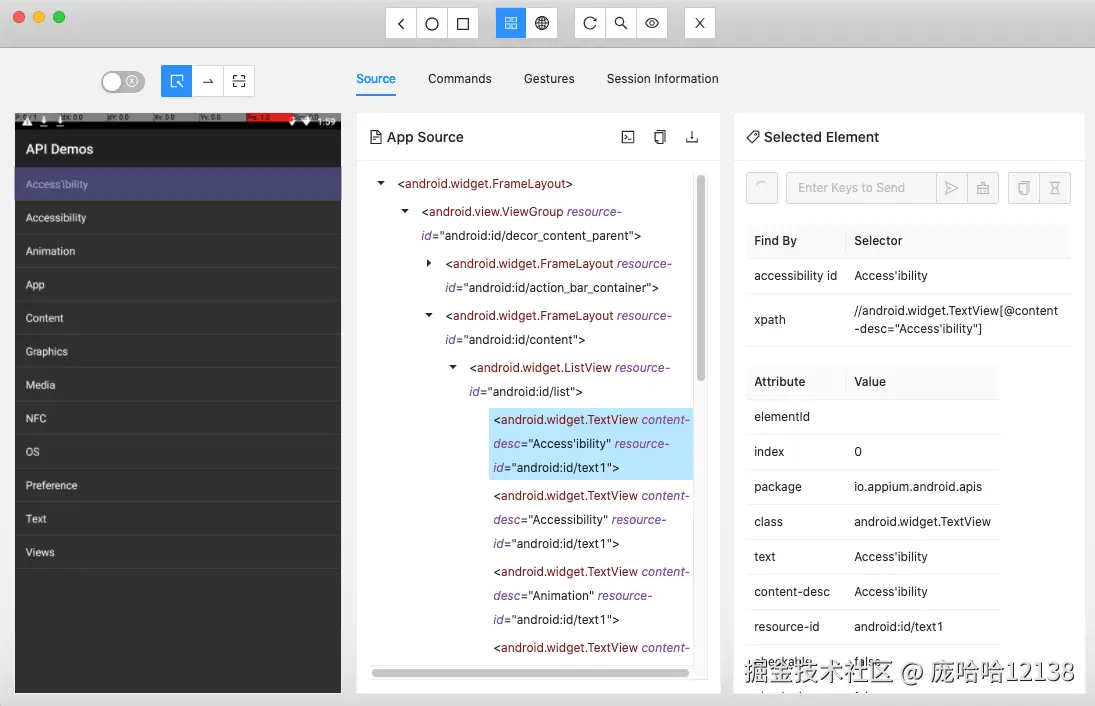Toggle attributes view in App Source header

[628, 137]
